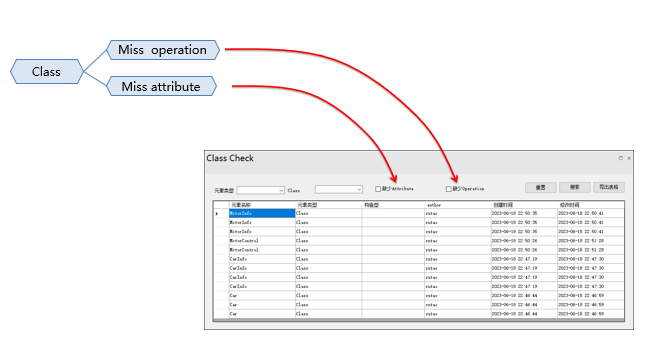Close the Class Check window
Viewport: 658px width, 361px height.
click(629, 158)
